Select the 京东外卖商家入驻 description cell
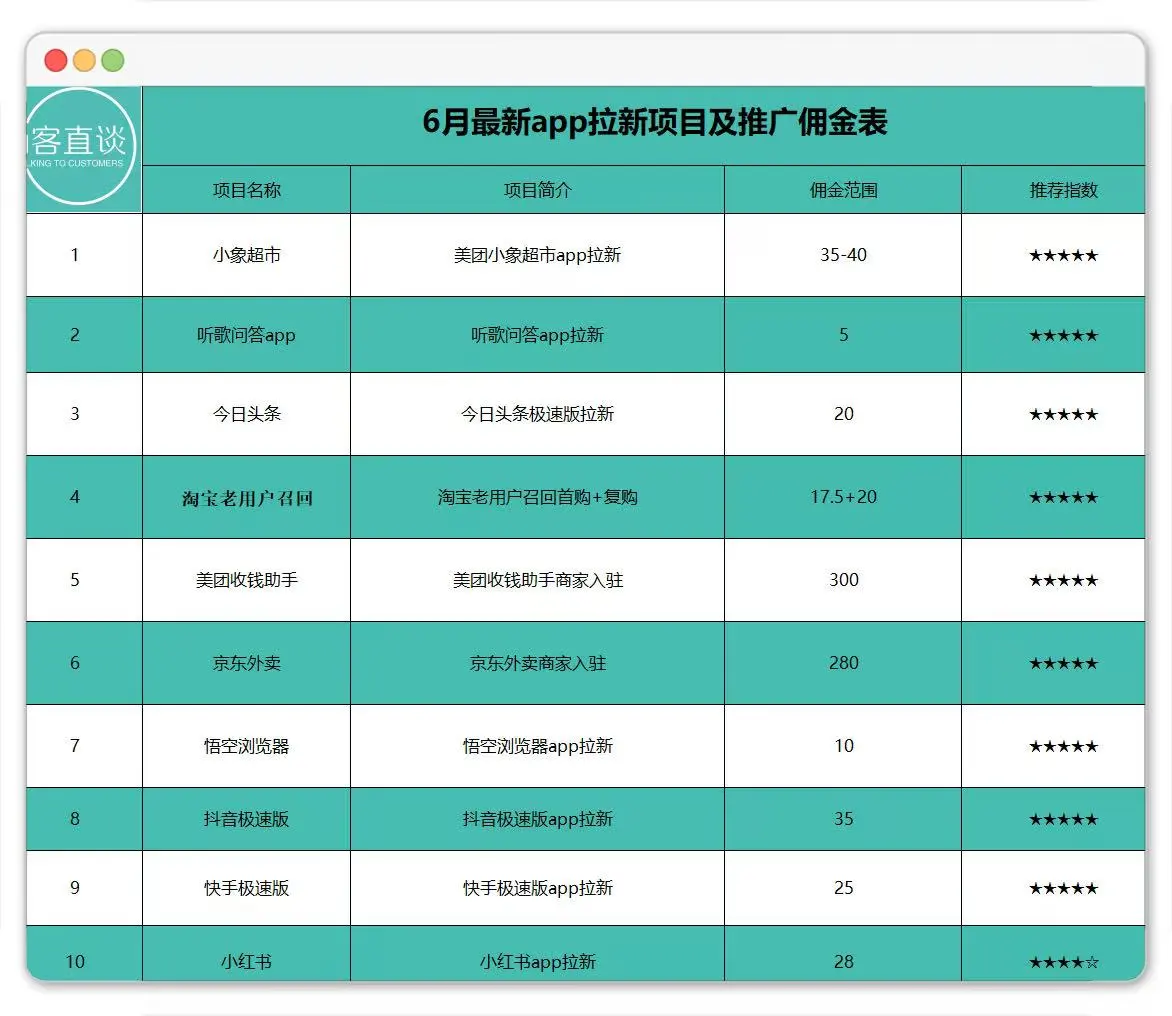This screenshot has height=1016, width=1172. point(537,663)
